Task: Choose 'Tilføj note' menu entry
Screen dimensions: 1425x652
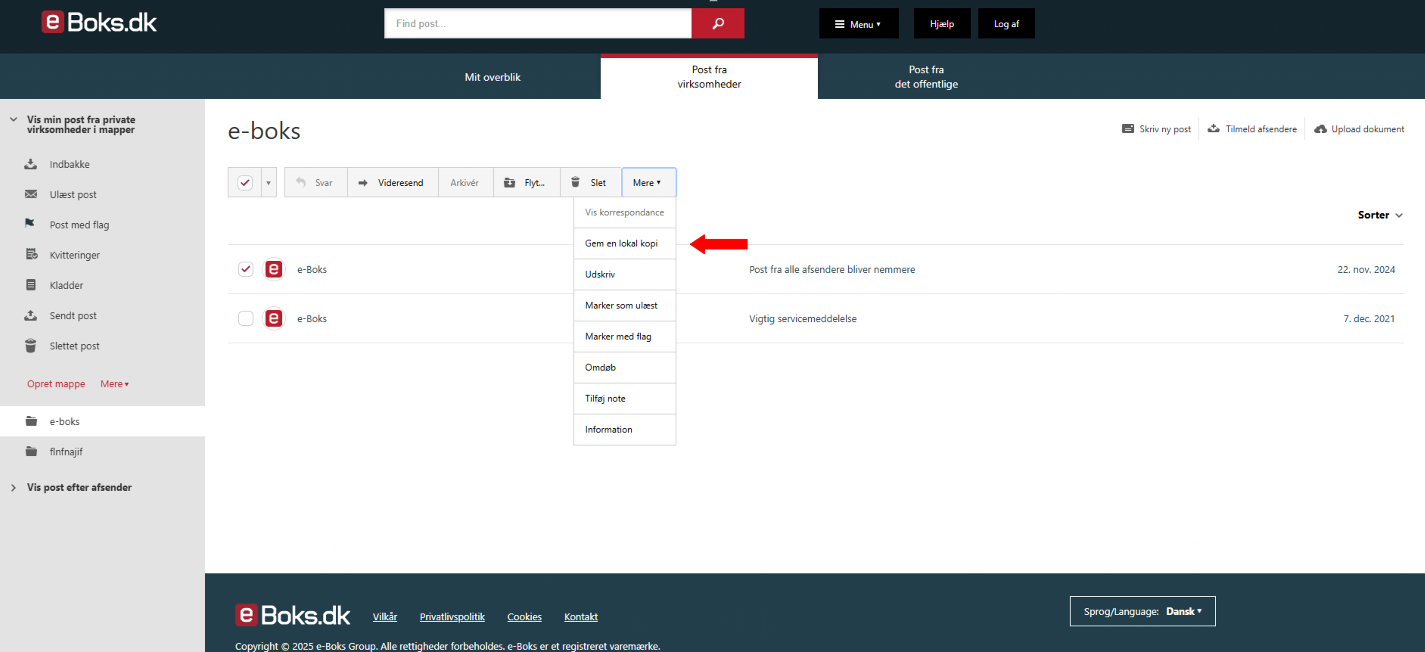Action: tap(625, 398)
